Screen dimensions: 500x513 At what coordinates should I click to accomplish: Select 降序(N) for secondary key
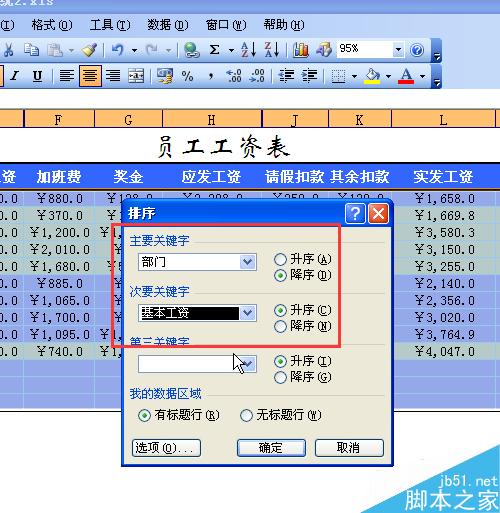click(280, 326)
